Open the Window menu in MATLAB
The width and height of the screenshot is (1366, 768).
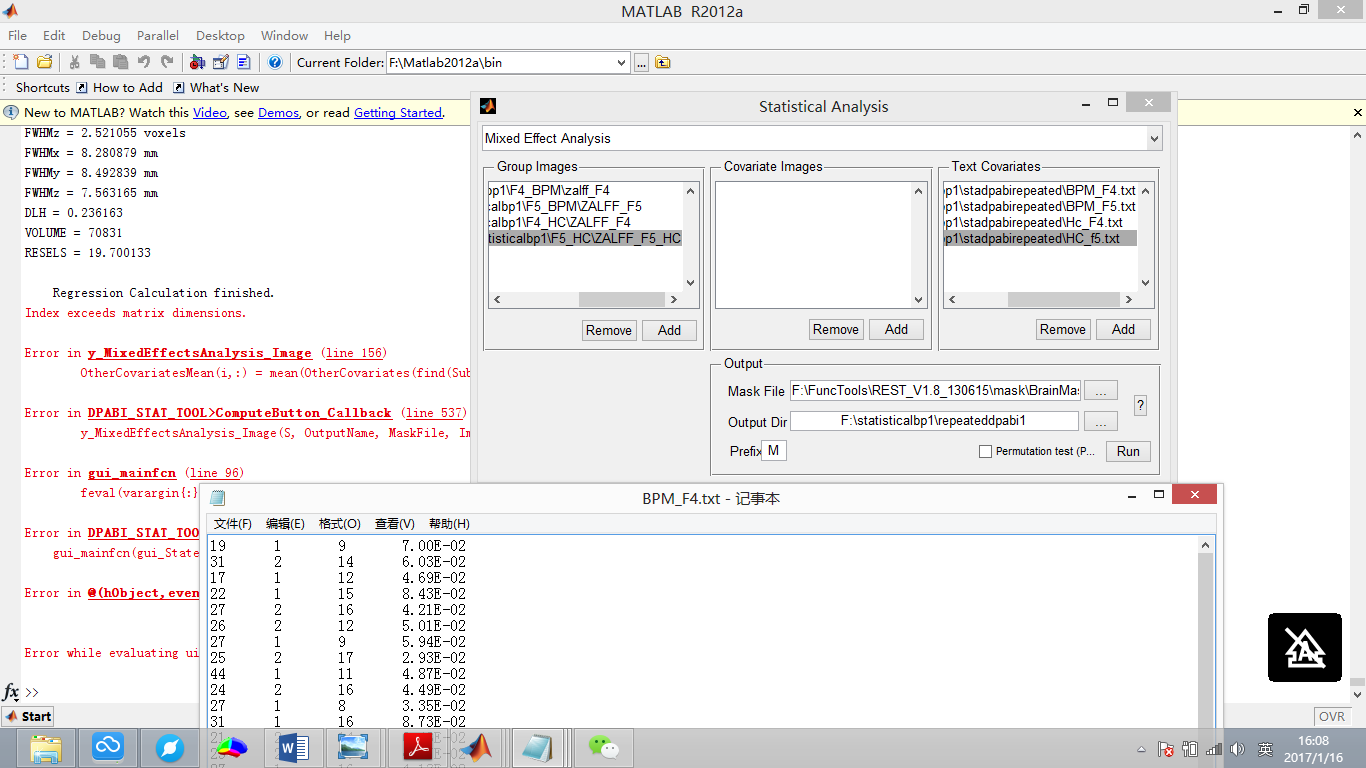point(284,35)
